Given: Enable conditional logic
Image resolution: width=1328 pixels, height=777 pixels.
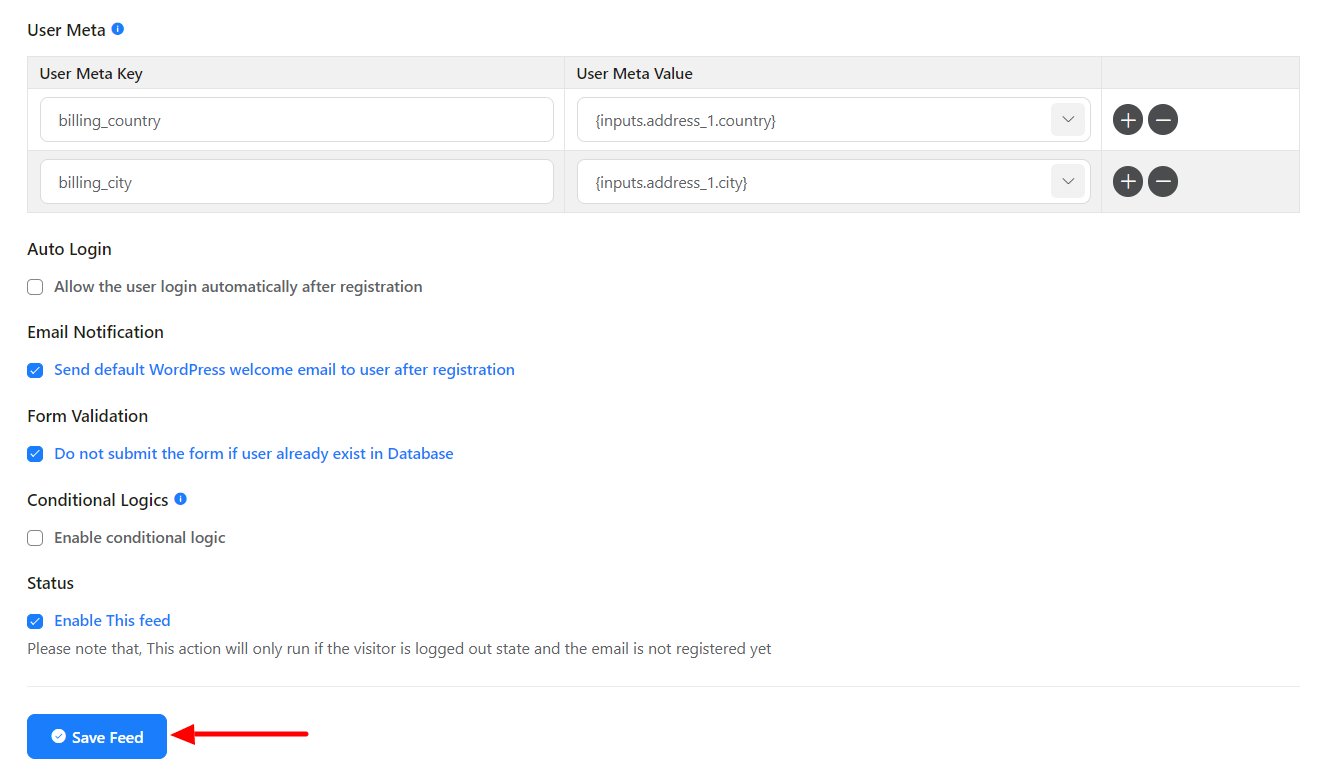Looking at the screenshot, I should [35, 538].
